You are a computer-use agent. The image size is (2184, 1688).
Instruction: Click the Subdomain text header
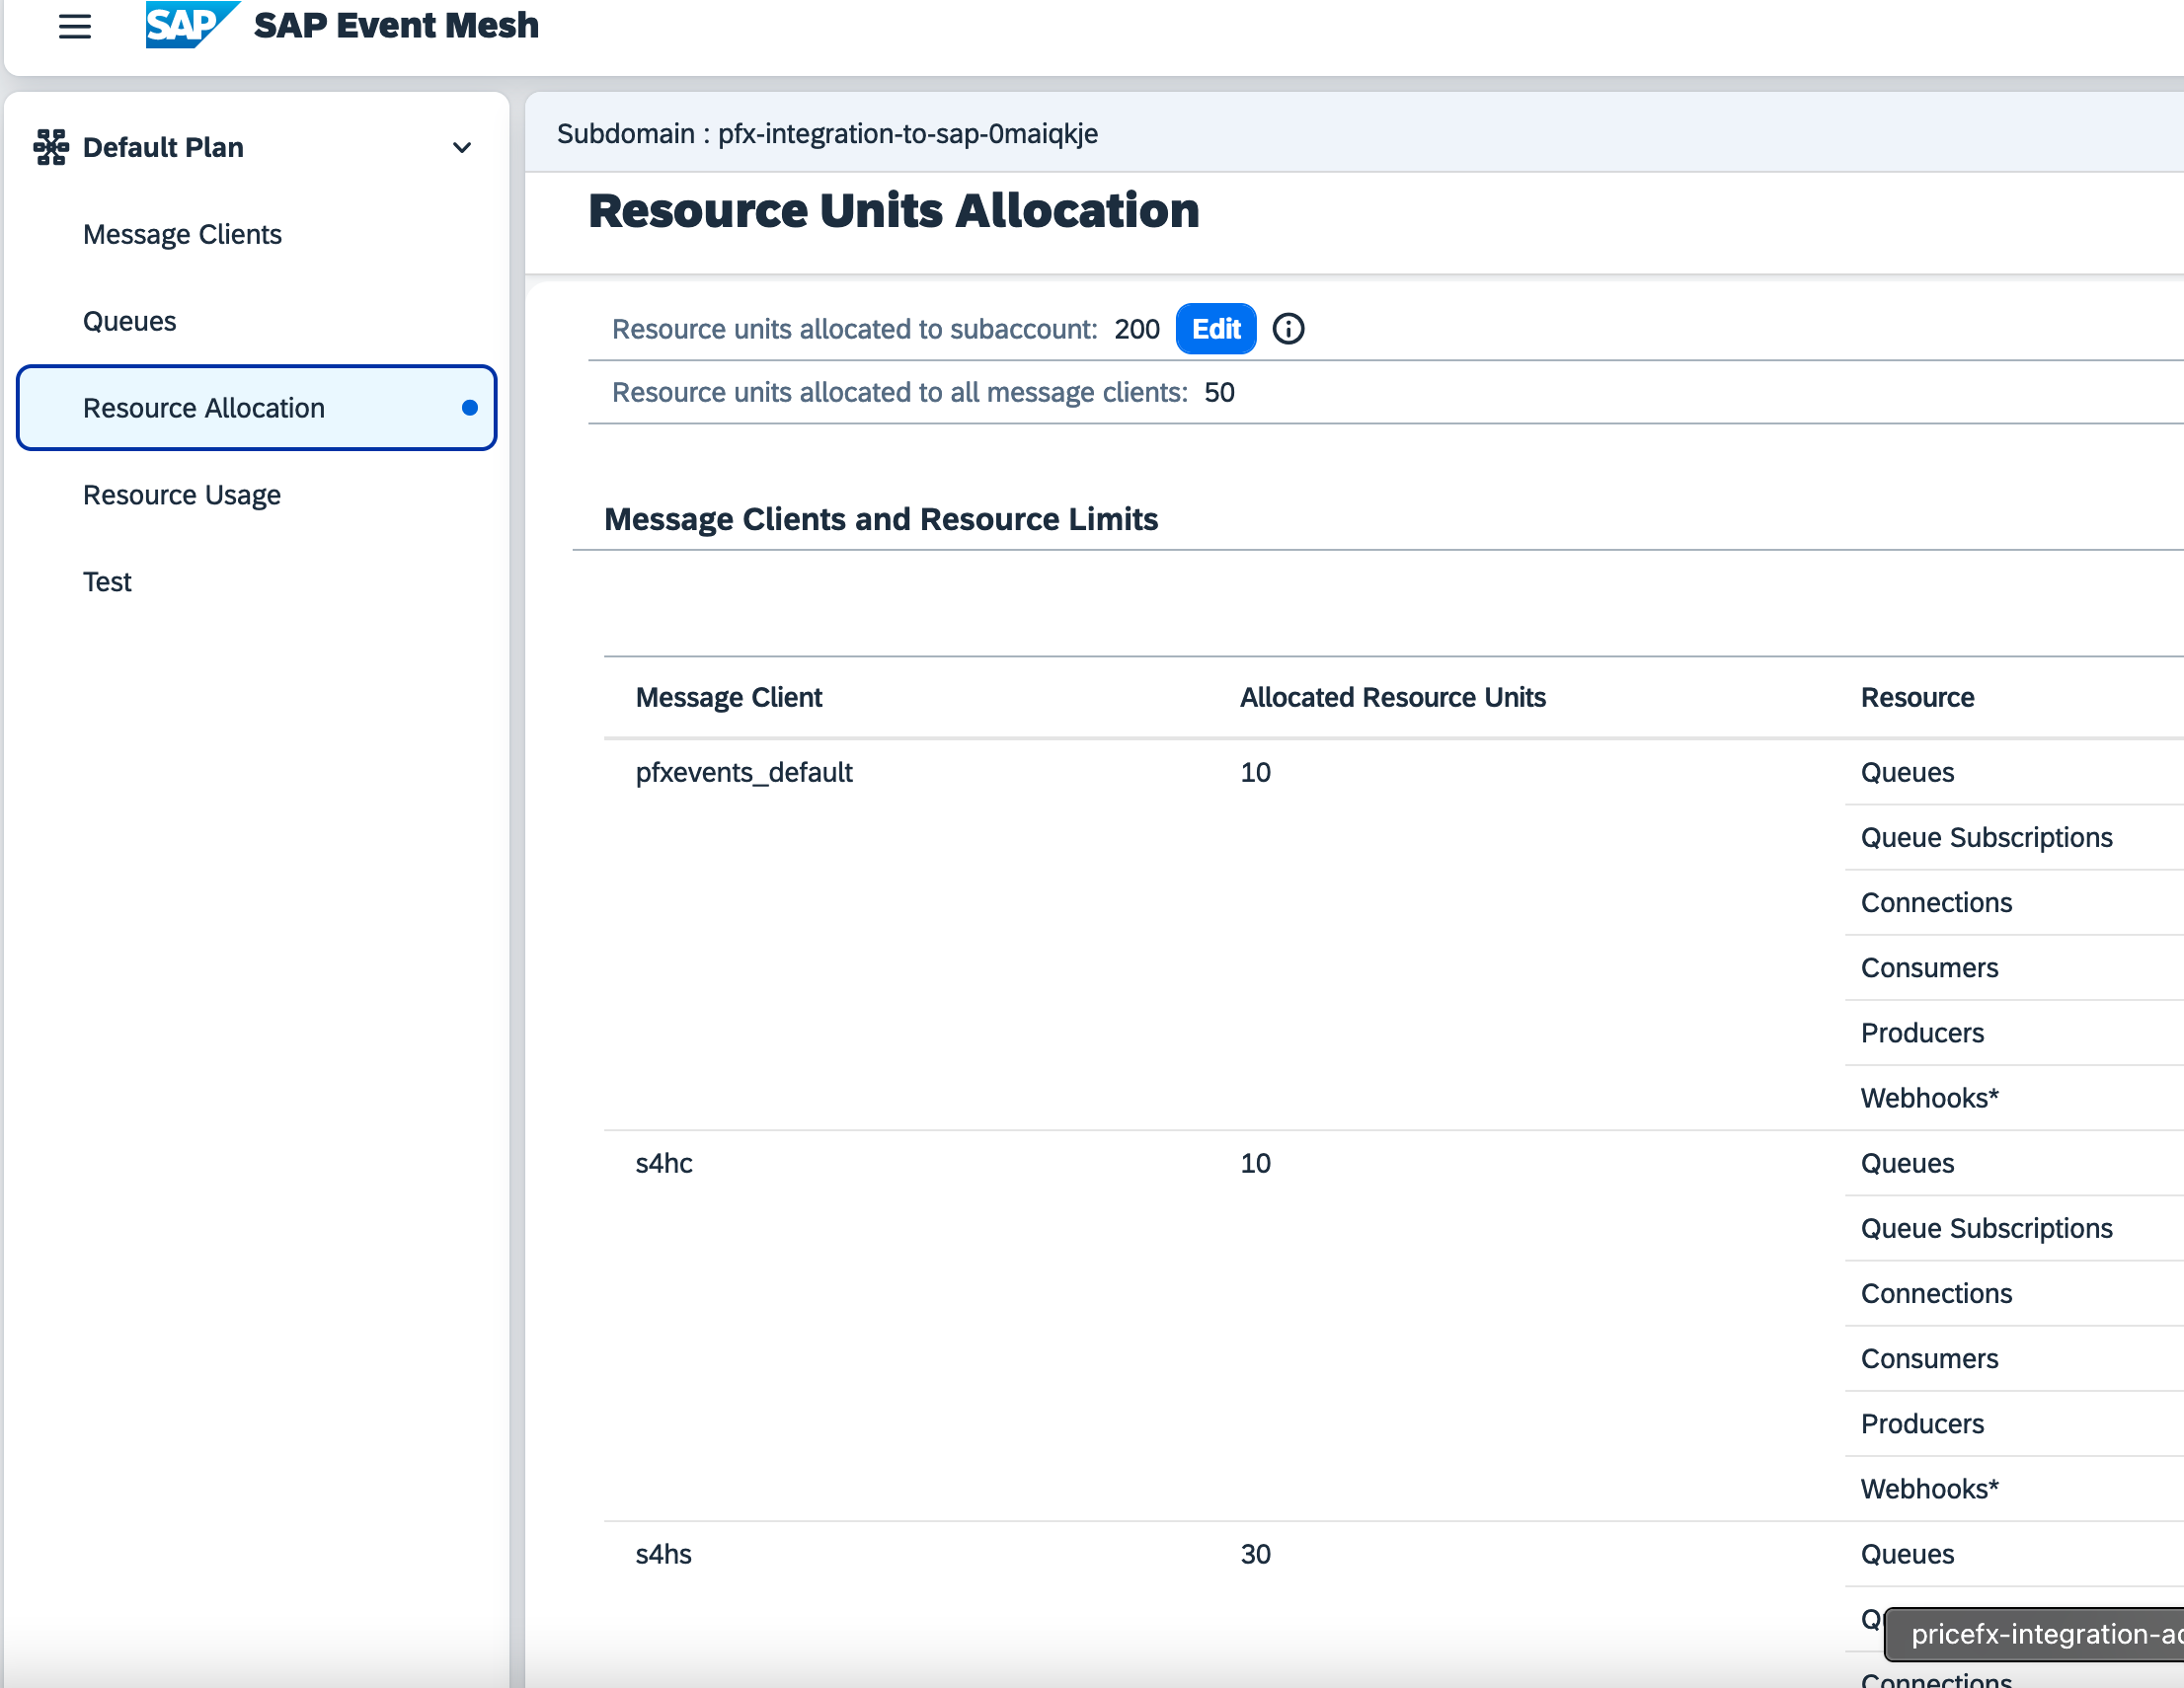click(826, 133)
